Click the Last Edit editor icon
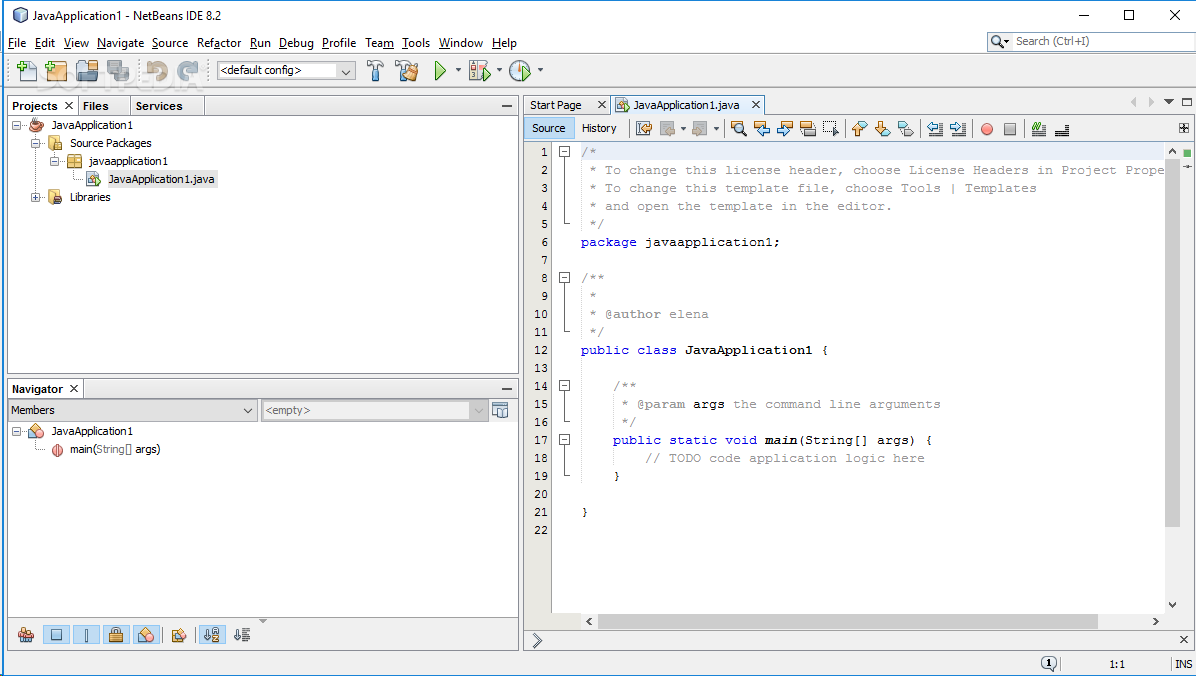Screen dimensions: 1196x676 tap(644, 129)
